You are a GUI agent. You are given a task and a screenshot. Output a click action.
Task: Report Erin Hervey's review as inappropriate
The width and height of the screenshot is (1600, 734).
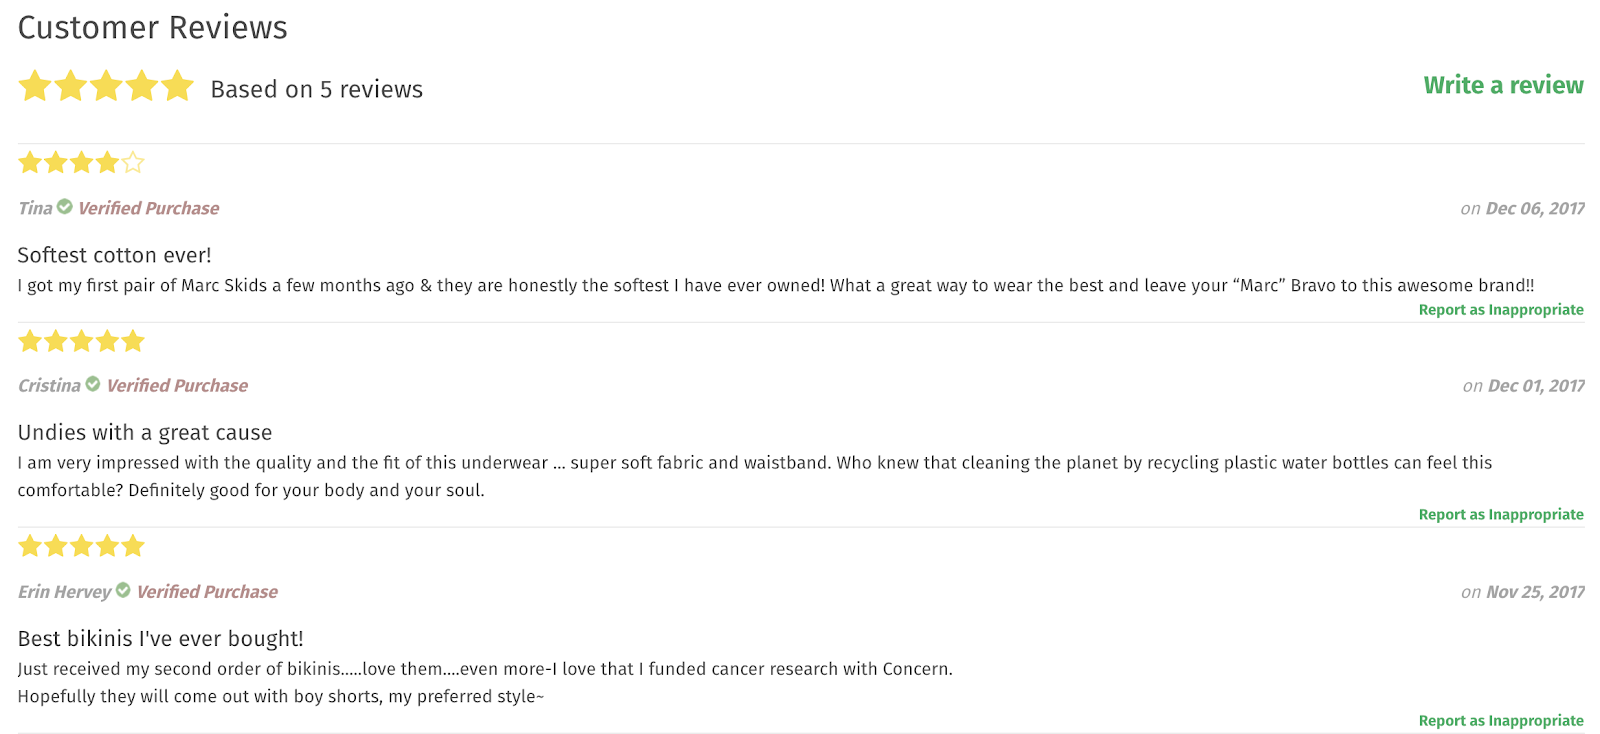(x=1500, y=721)
